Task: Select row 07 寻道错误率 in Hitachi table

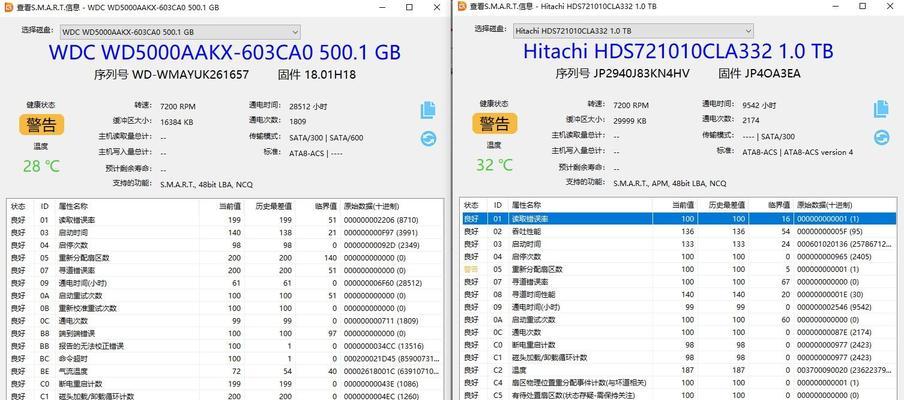Action: (679, 282)
